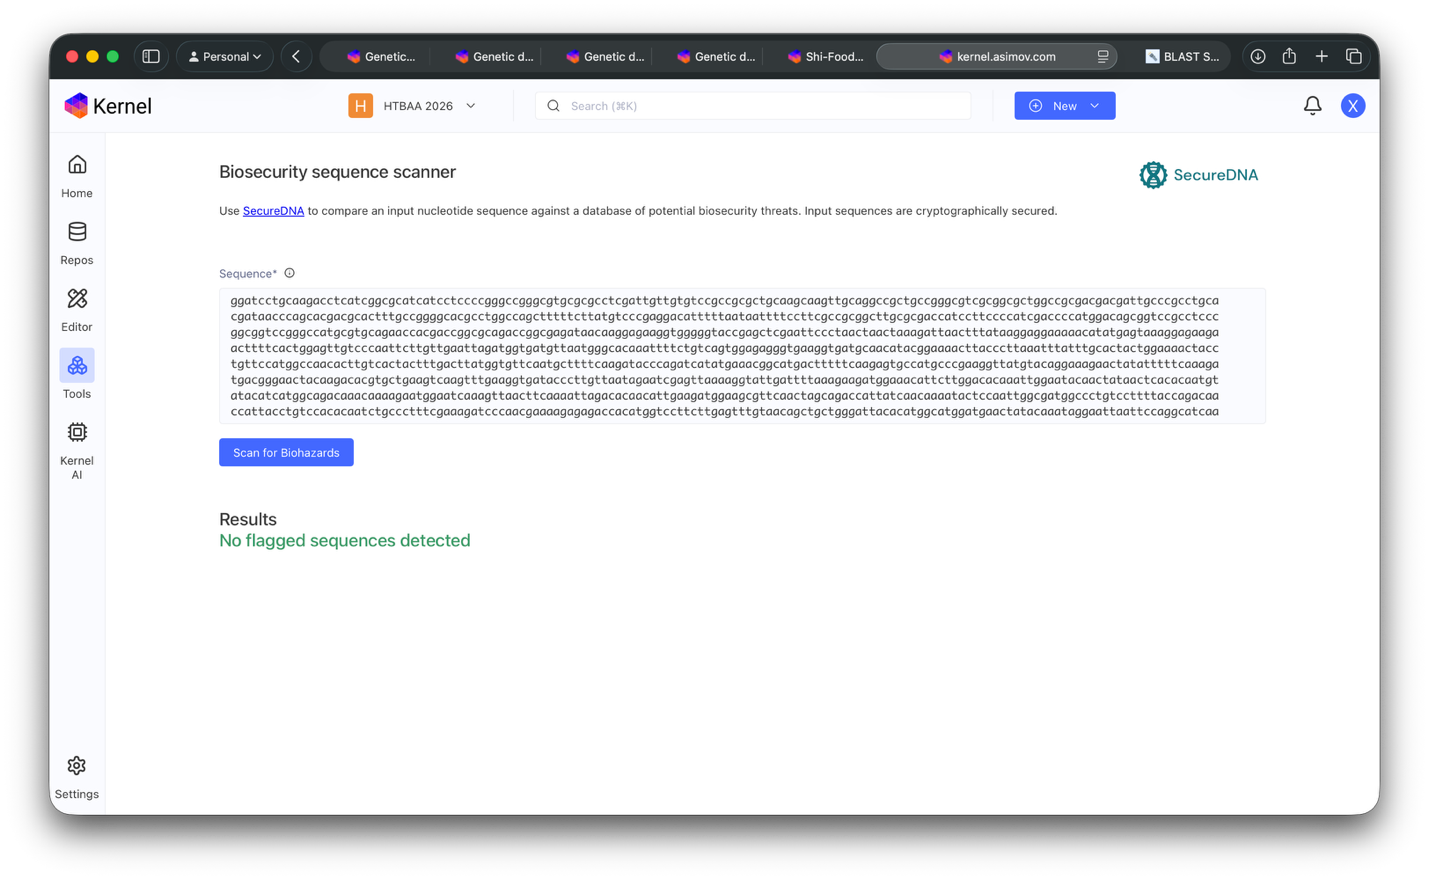The image size is (1429, 880).
Task: Open the user avatar X menu
Action: click(1353, 106)
